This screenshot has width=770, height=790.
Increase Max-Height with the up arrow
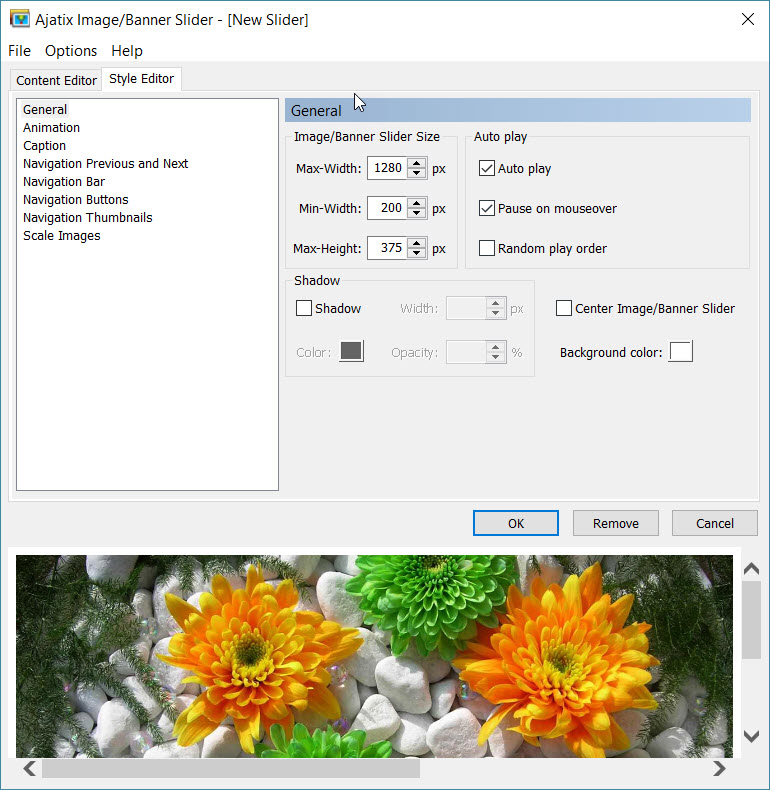point(417,243)
